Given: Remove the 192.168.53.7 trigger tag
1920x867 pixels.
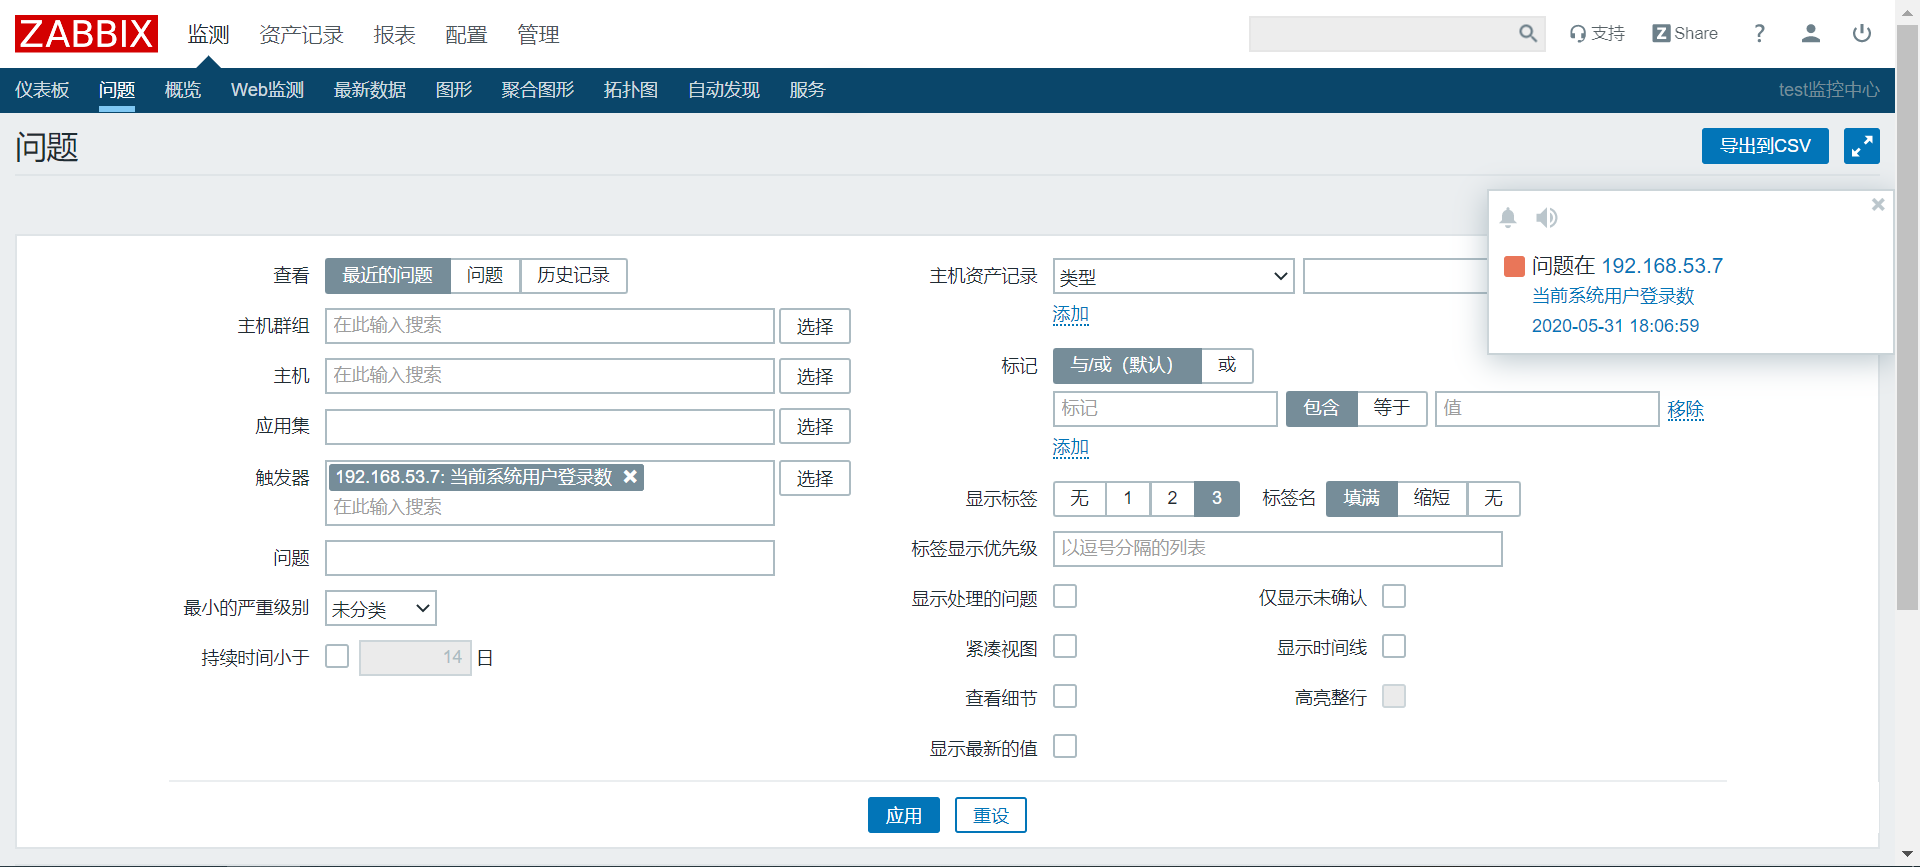Looking at the screenshot, I should click(x=630, y=477).
